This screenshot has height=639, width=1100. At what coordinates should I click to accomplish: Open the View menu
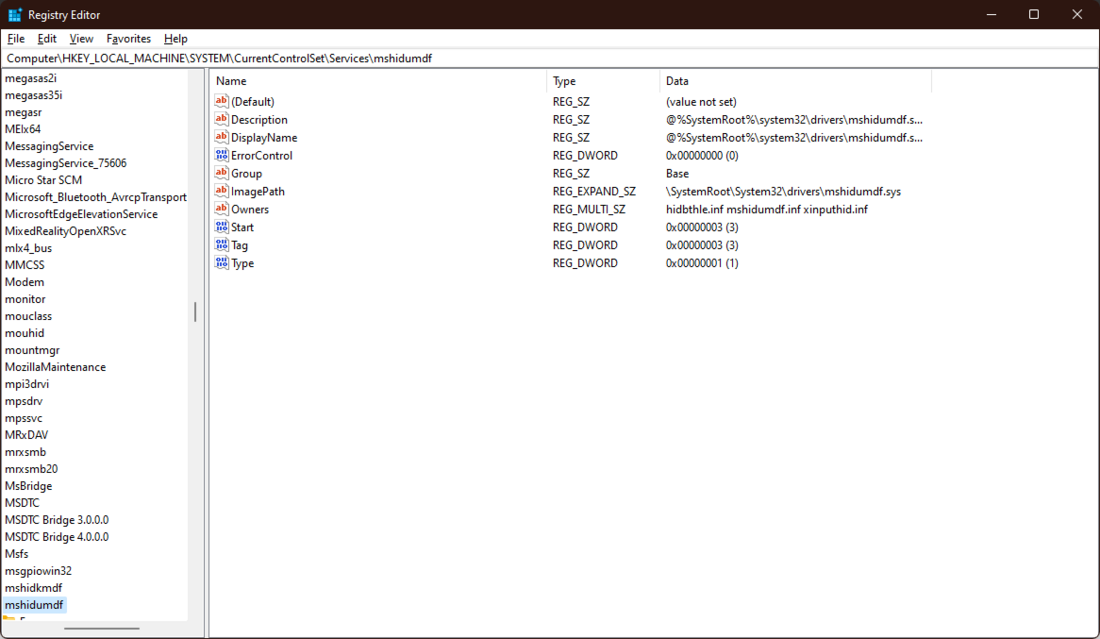click(x=81, y=39)
